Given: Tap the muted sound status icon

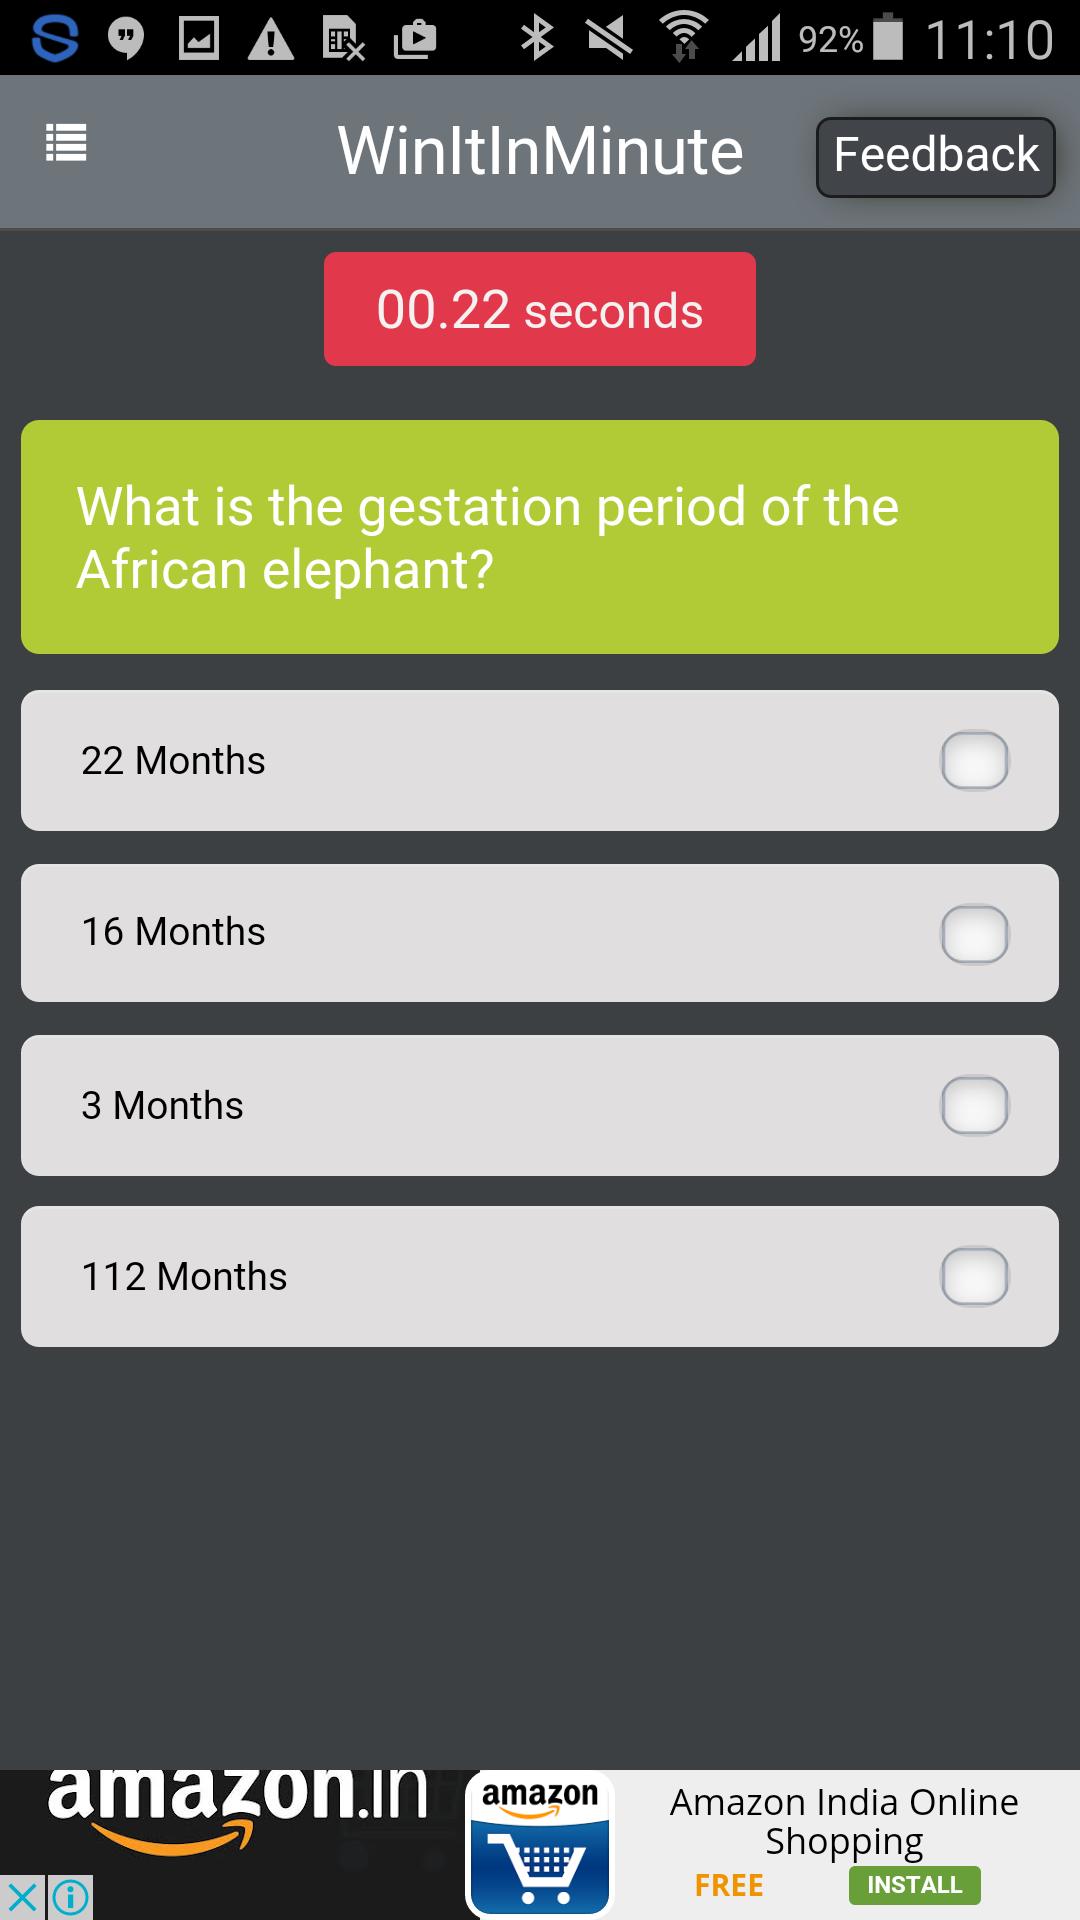Looking at the screenshot, I should [x=609, y=38].
